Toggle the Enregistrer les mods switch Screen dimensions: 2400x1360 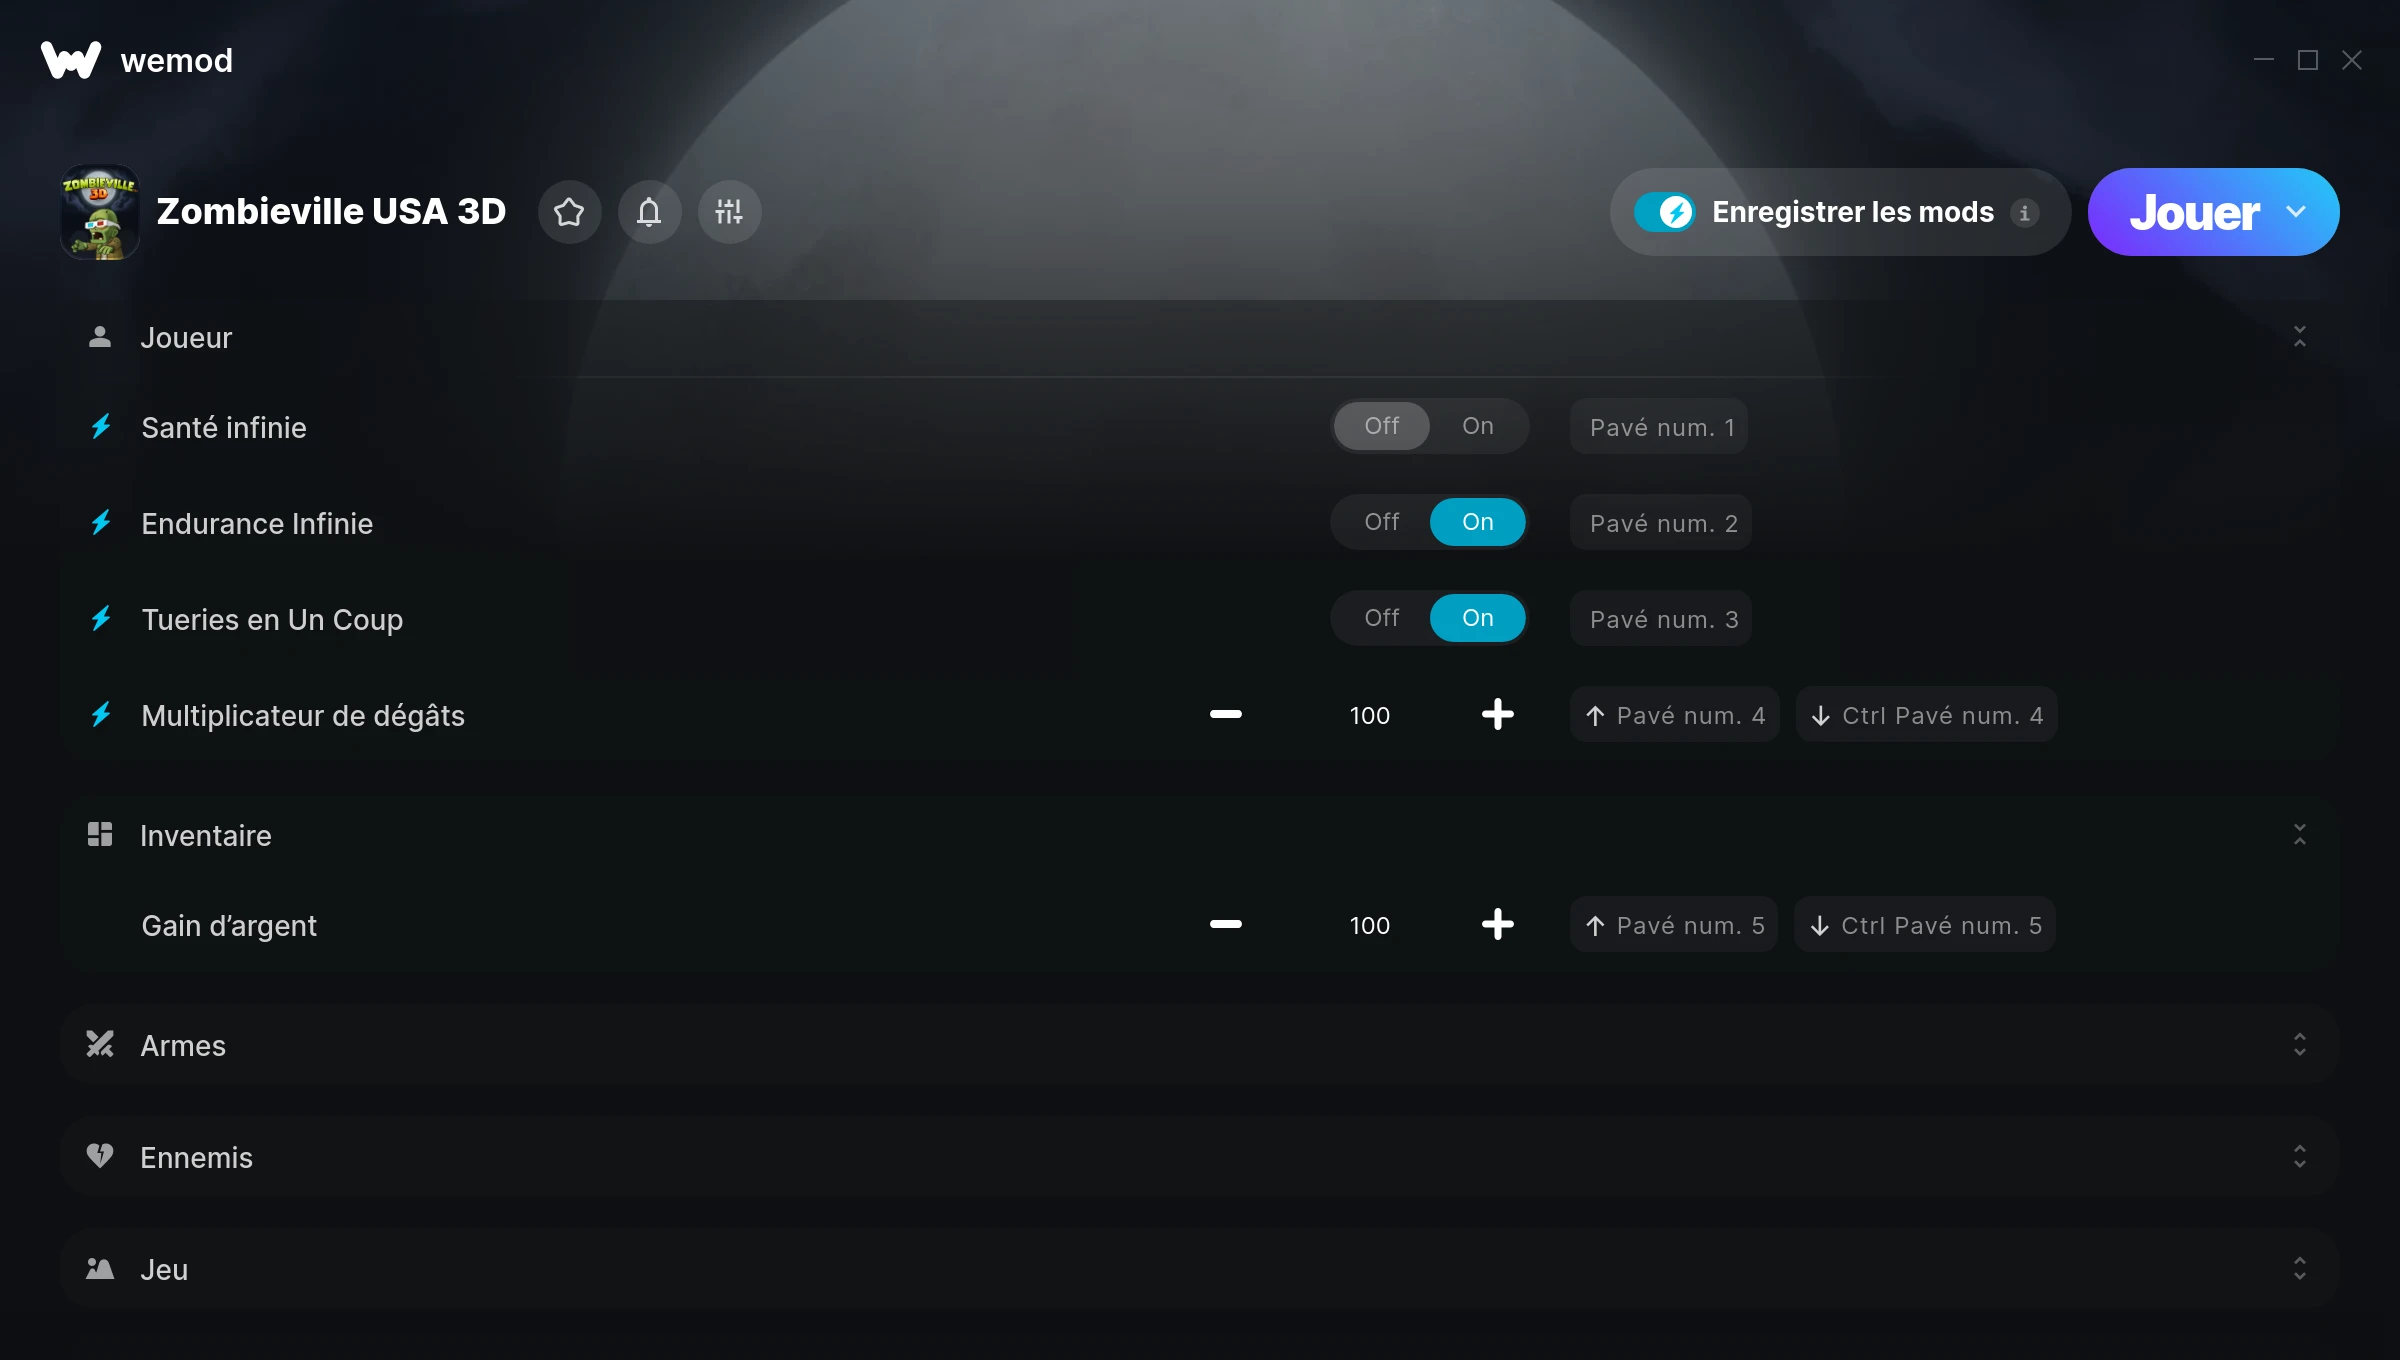tap(1664, 212)
